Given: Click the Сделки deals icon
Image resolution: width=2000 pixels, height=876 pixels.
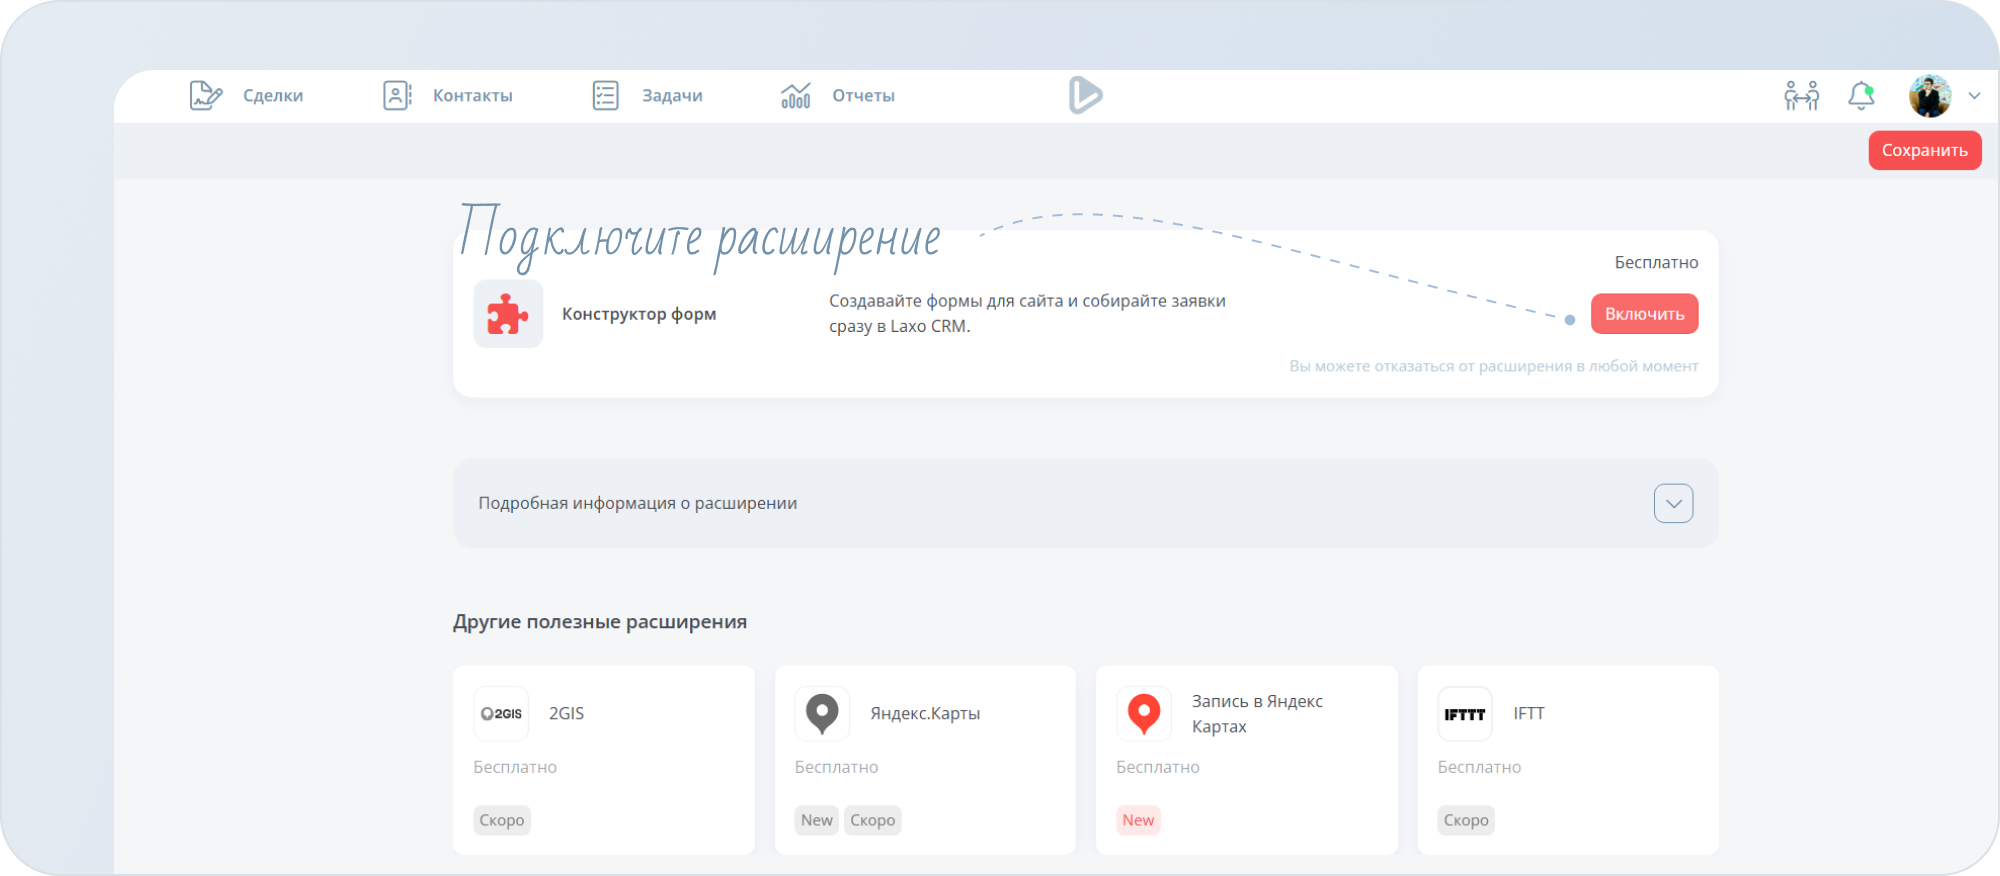Looking at the screenshot, I should pyautogui.click(x=206, y=96).
